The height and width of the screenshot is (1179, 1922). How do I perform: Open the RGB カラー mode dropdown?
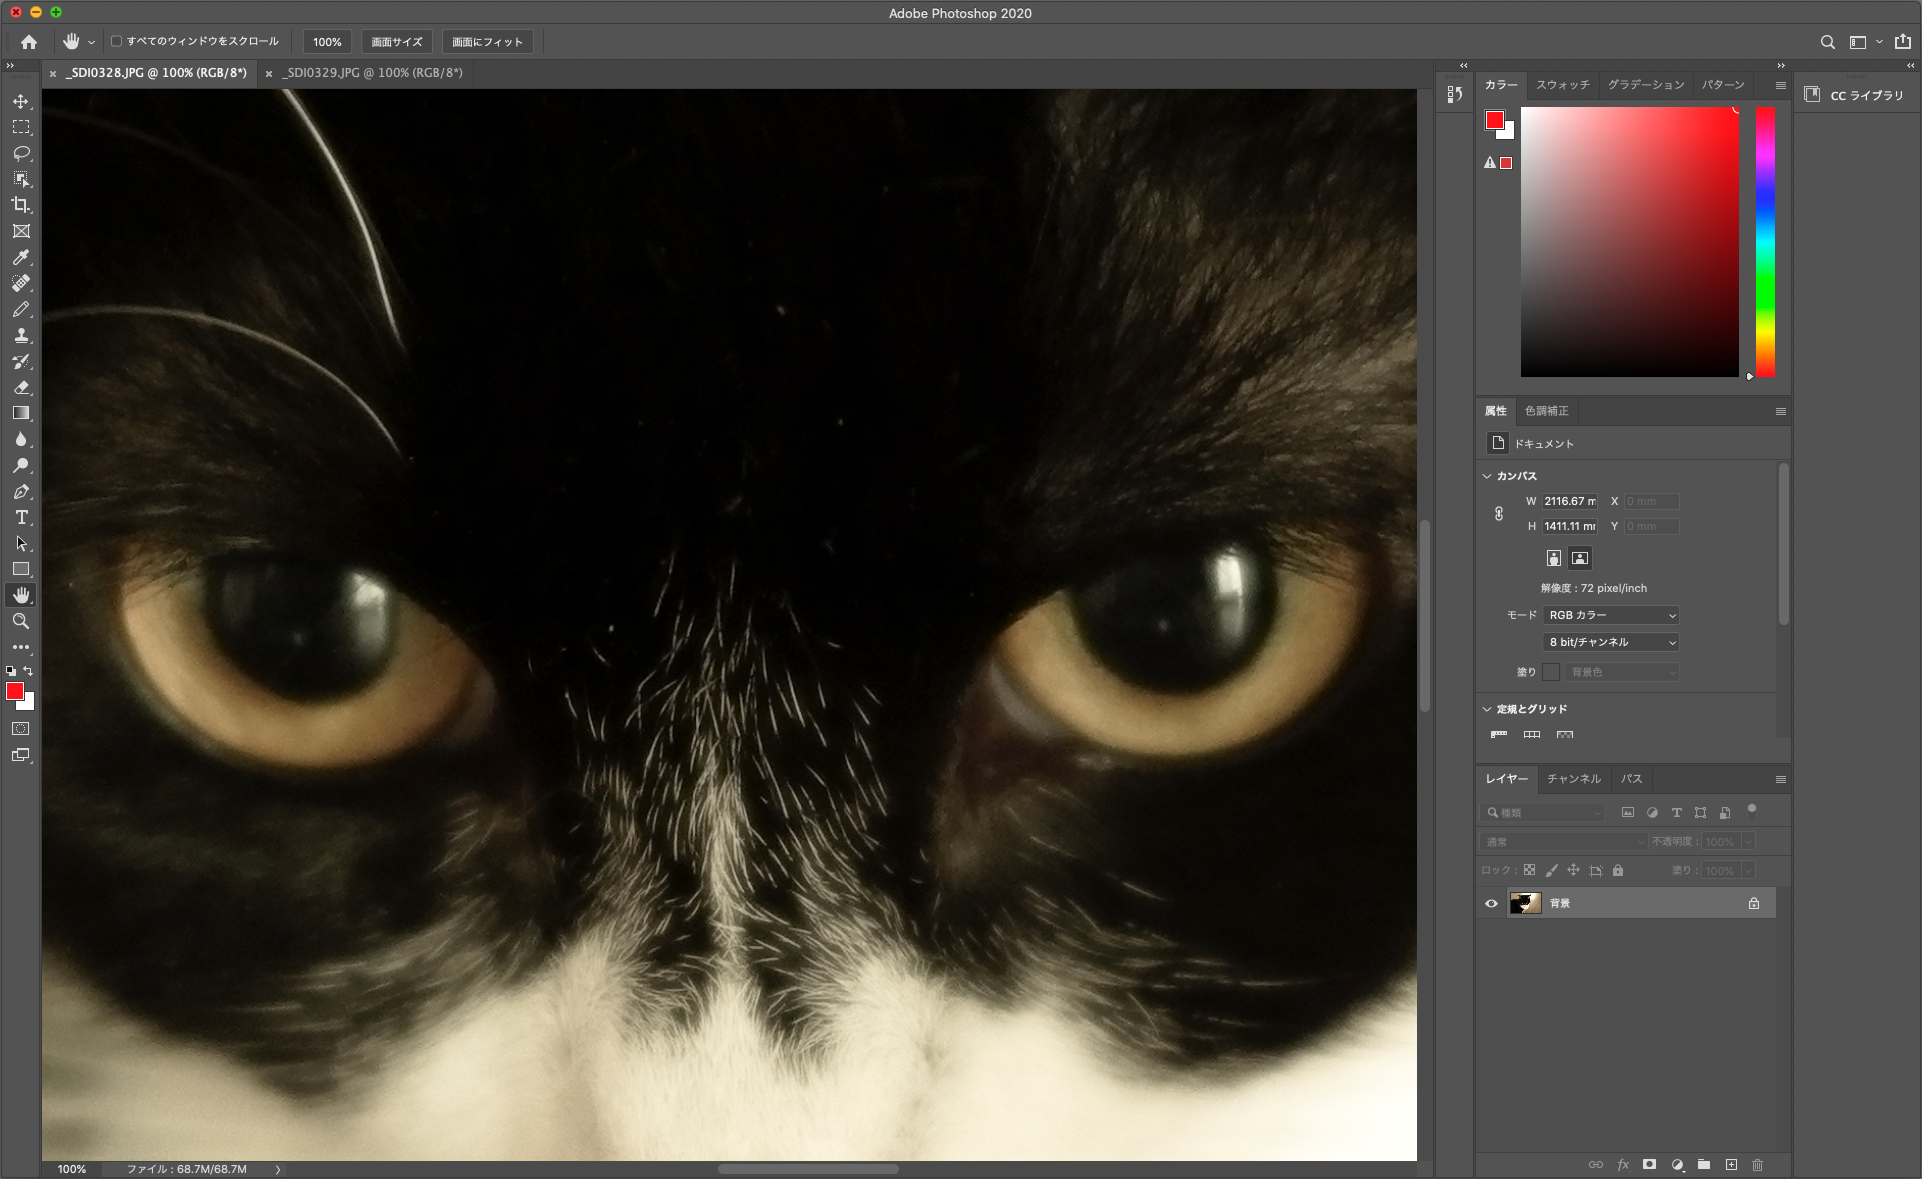(x=1610, y=615)
